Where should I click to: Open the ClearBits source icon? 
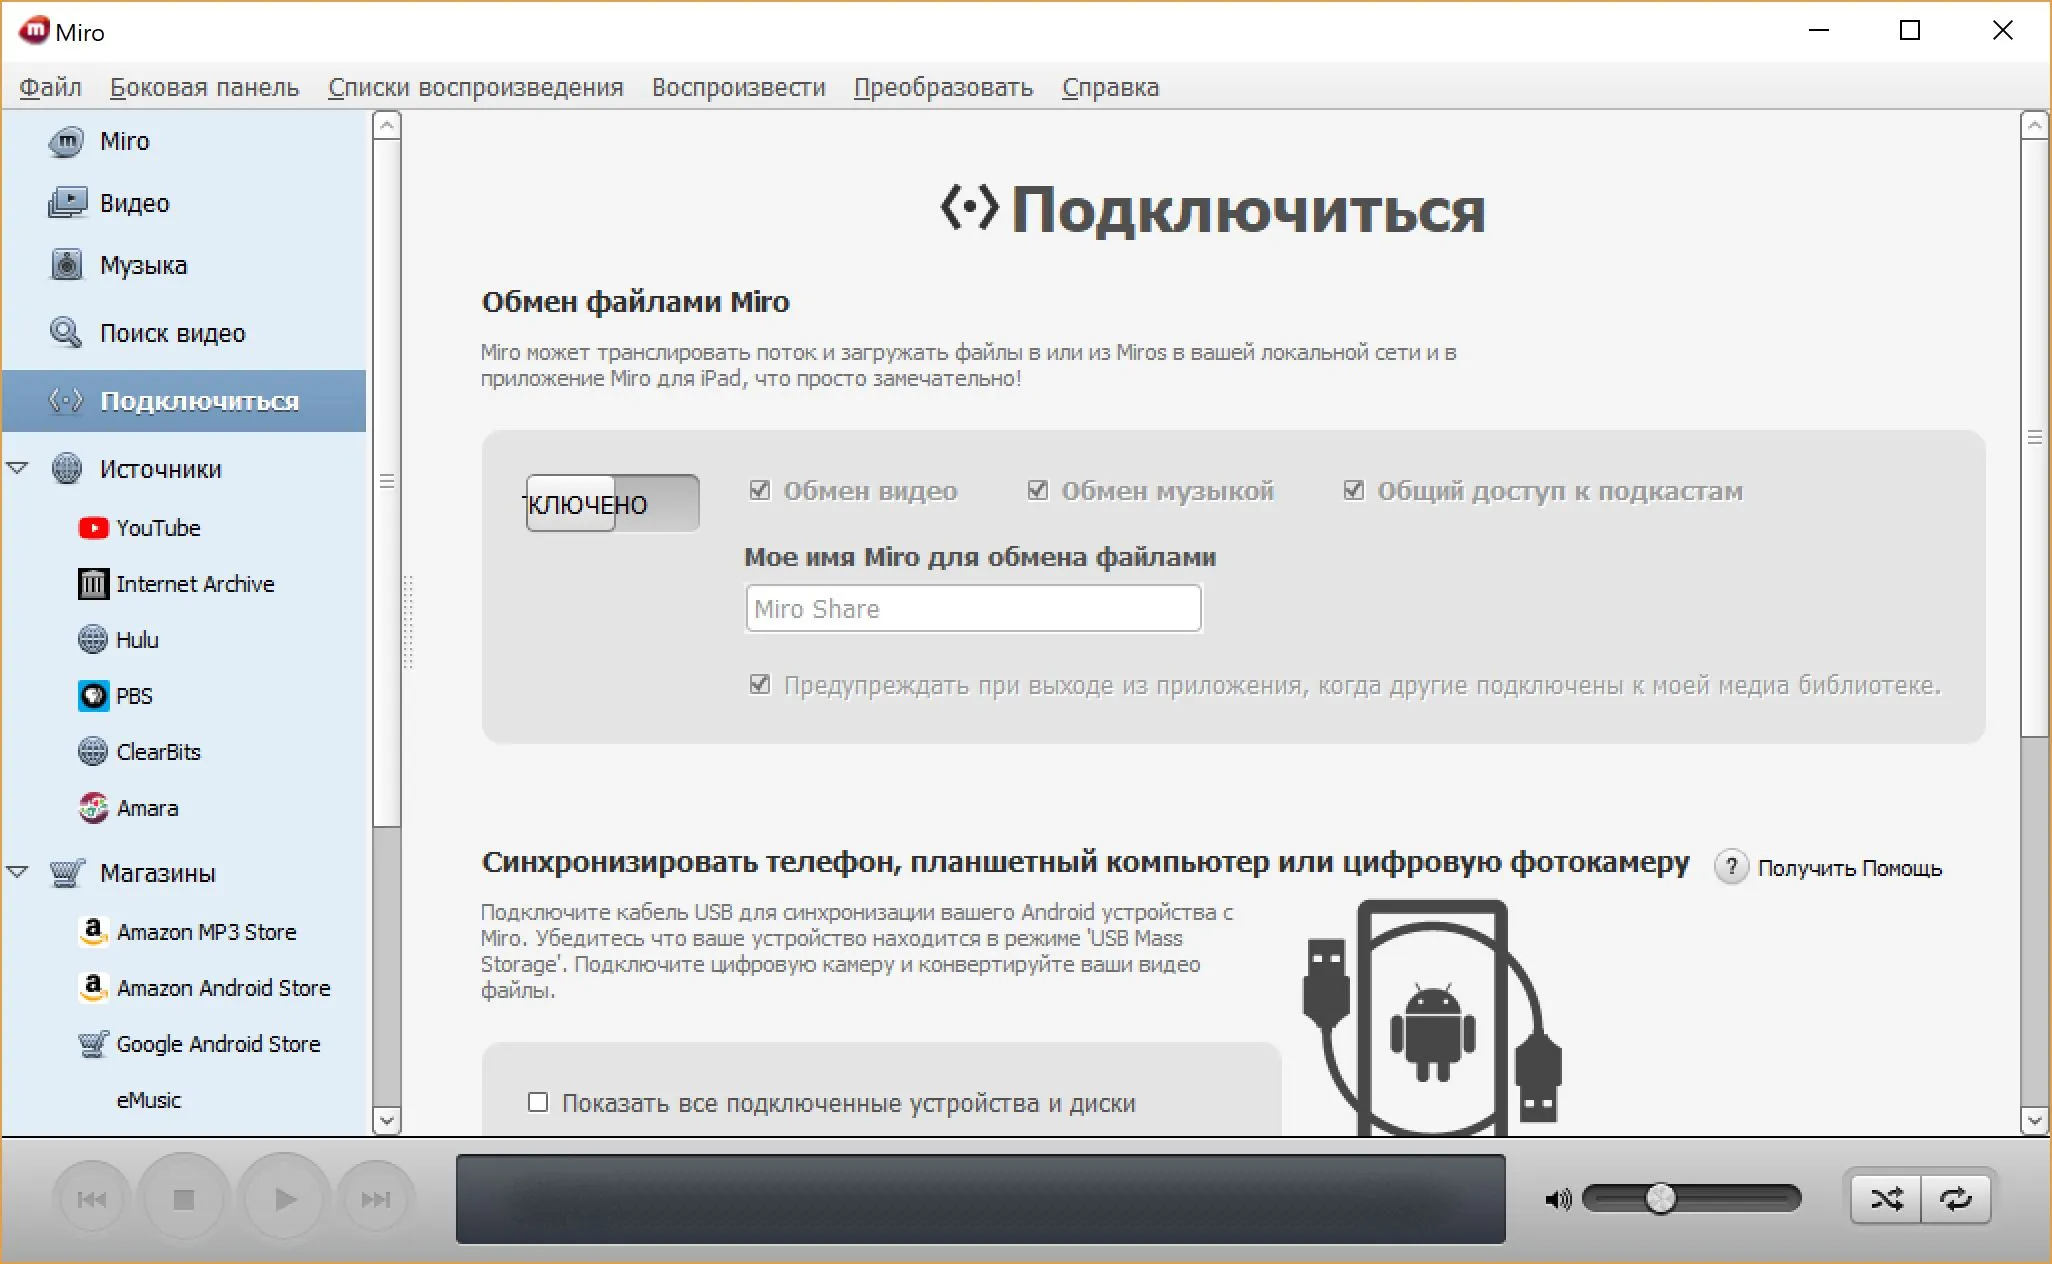tap(93, 752)
